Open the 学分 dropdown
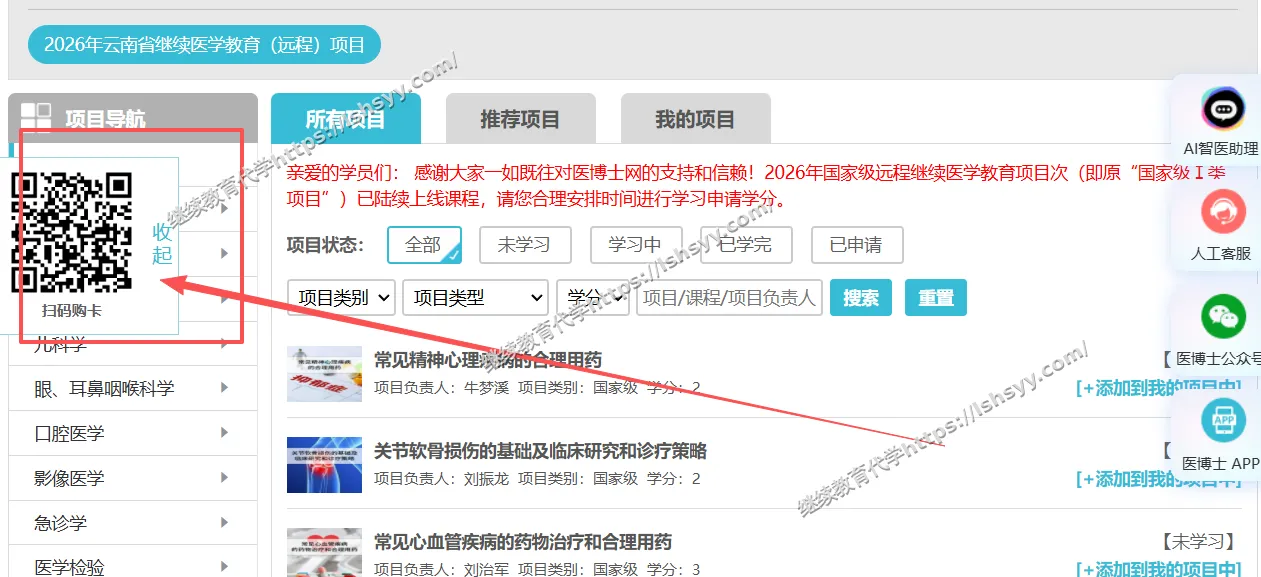The height and width of the screenshot is (577, 1261). [x=593, y=297]
